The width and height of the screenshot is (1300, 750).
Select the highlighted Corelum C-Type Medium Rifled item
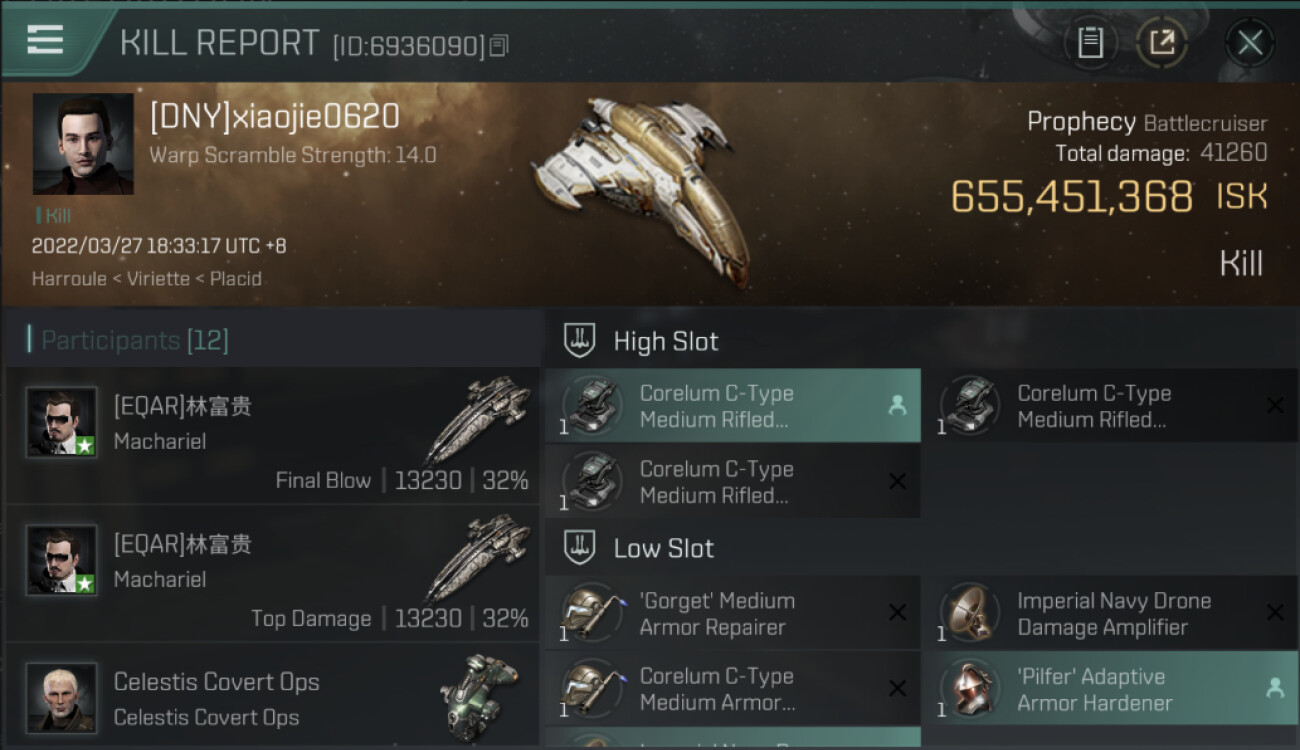pos(733,406)
